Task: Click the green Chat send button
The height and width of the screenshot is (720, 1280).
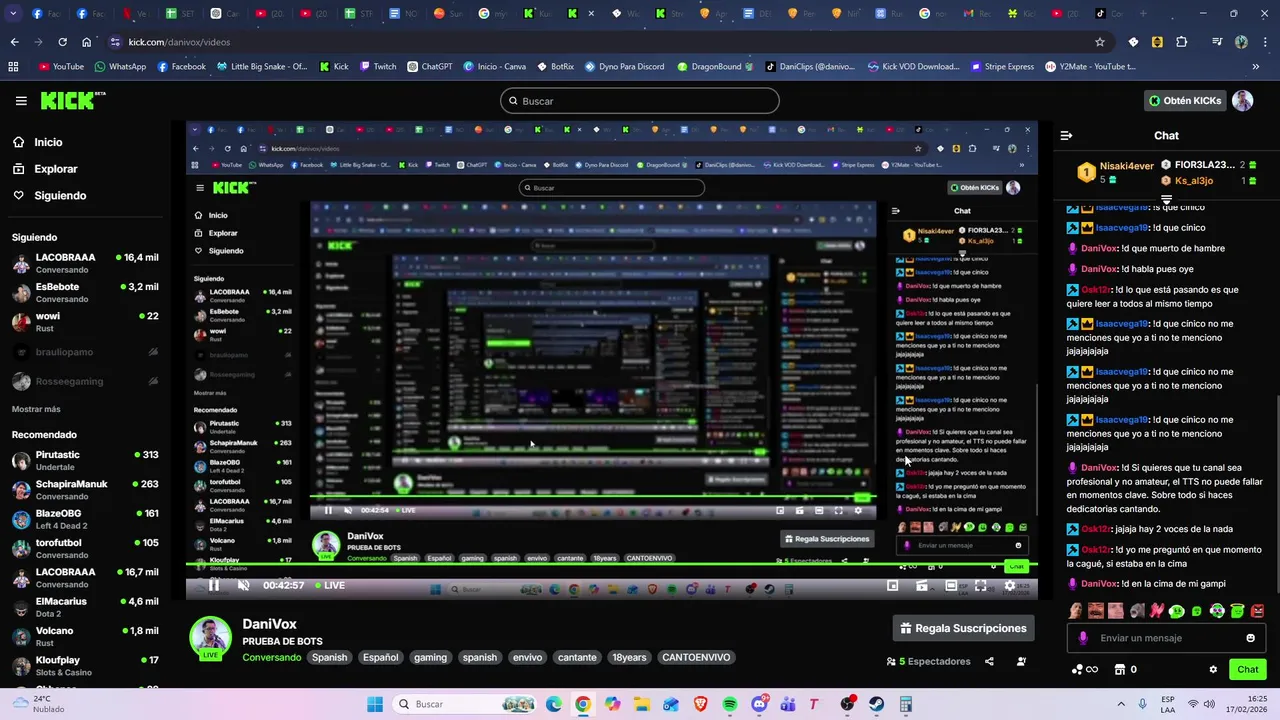Action: [1248, 670]
